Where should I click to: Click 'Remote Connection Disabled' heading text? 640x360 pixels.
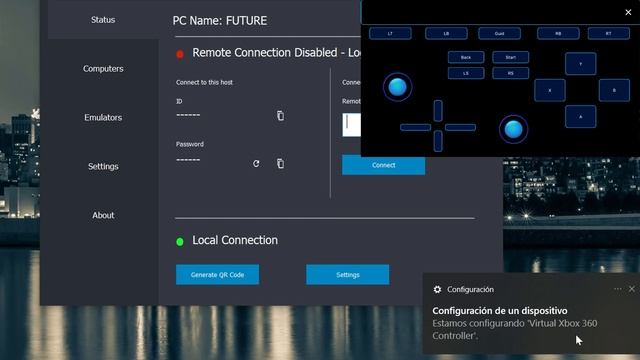(x=265, y=53)
